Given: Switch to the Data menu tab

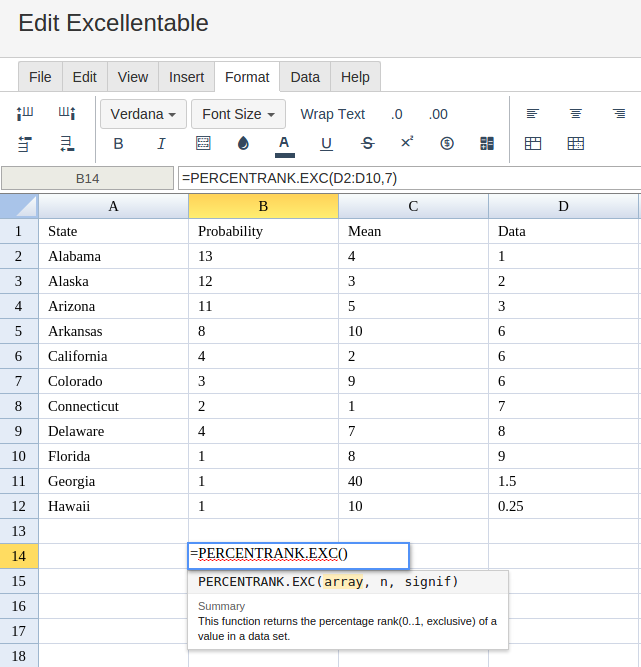Looking at the screenshot, I should coord(305,77).
